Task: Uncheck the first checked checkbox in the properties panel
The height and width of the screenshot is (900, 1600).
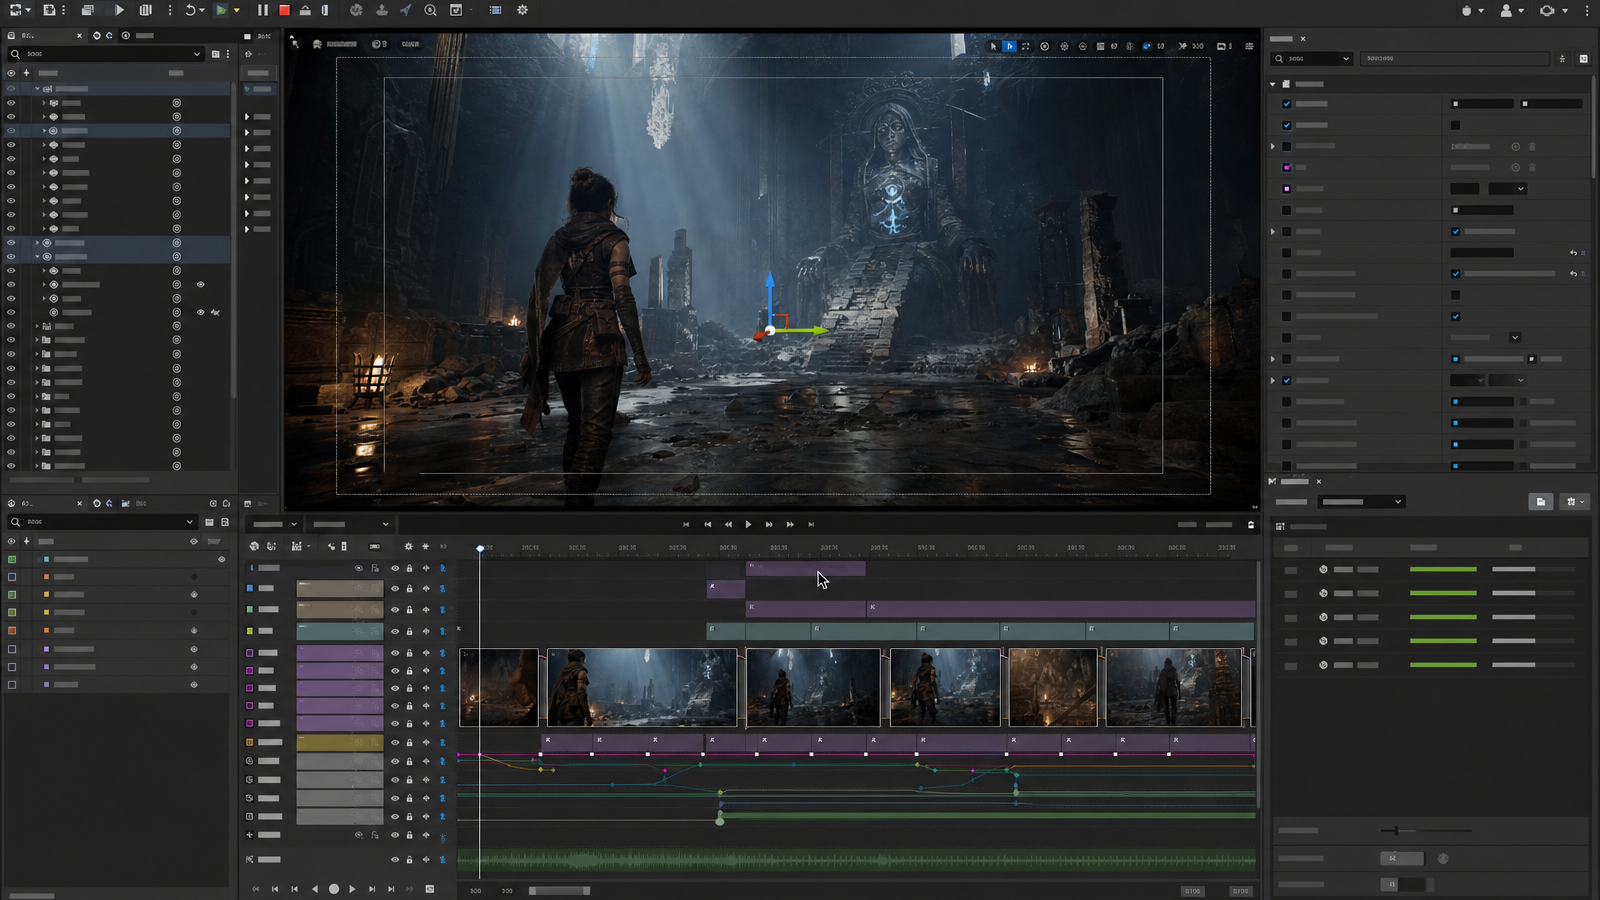Action: (x=1287, y=104)
